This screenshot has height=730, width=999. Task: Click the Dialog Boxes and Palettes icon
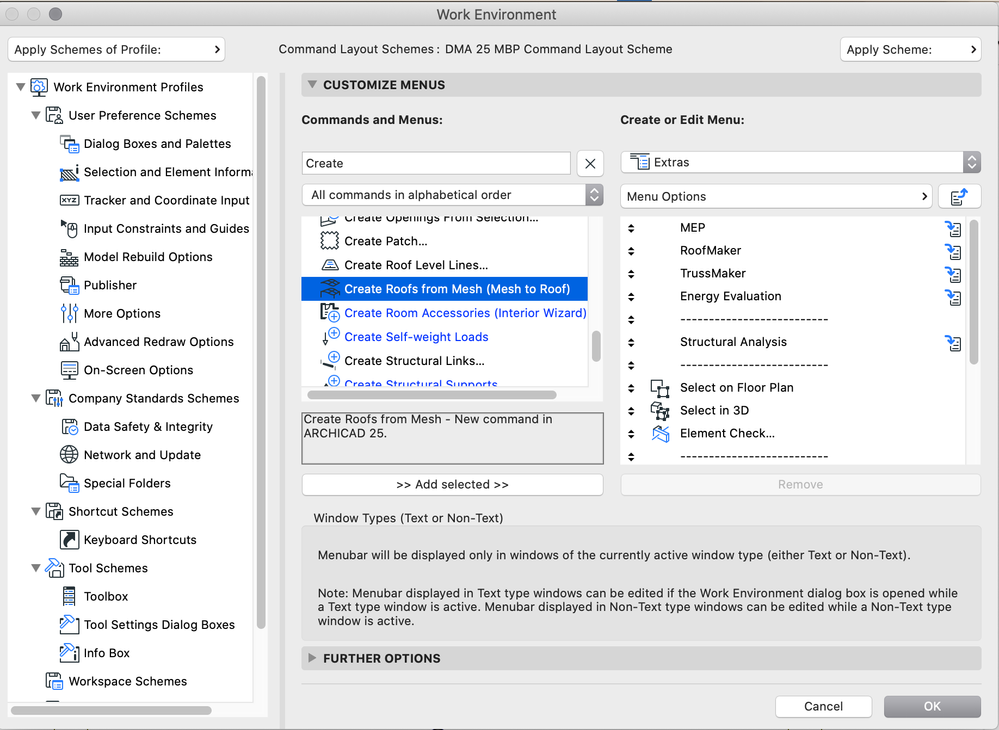coord(69,144)
